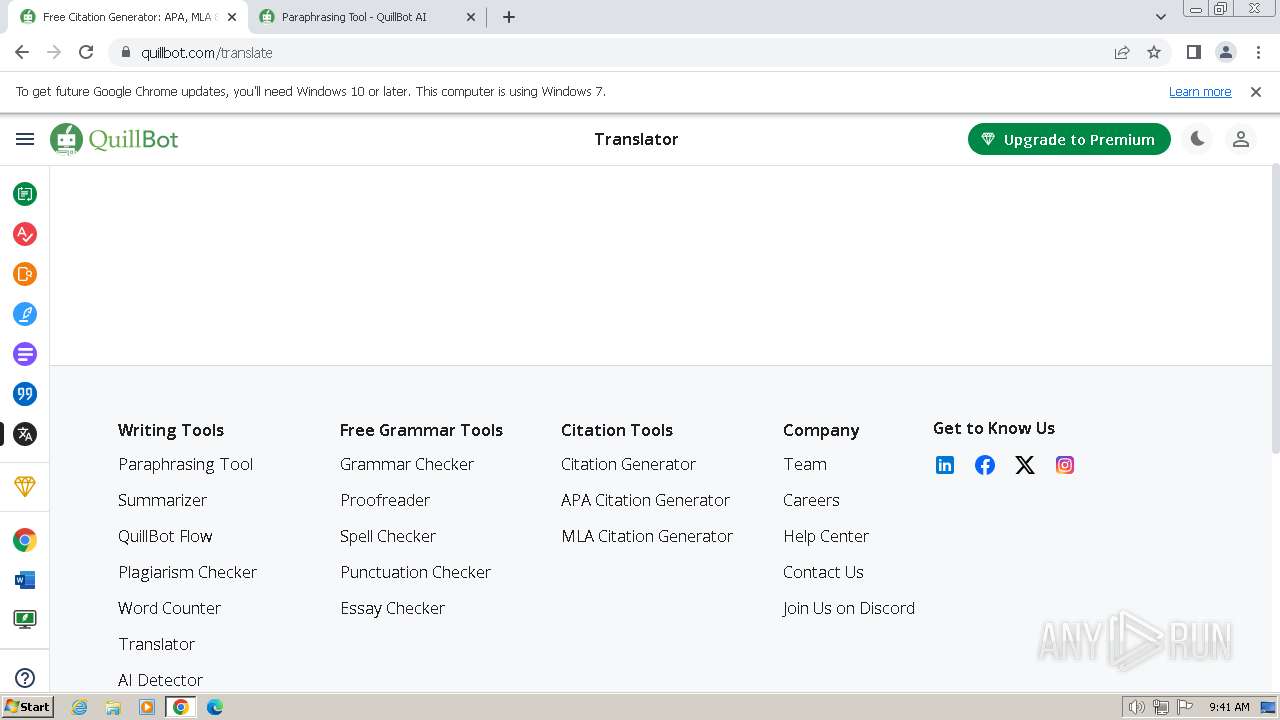
Task: Open the AI Detector link
Action: click(160, 680)
